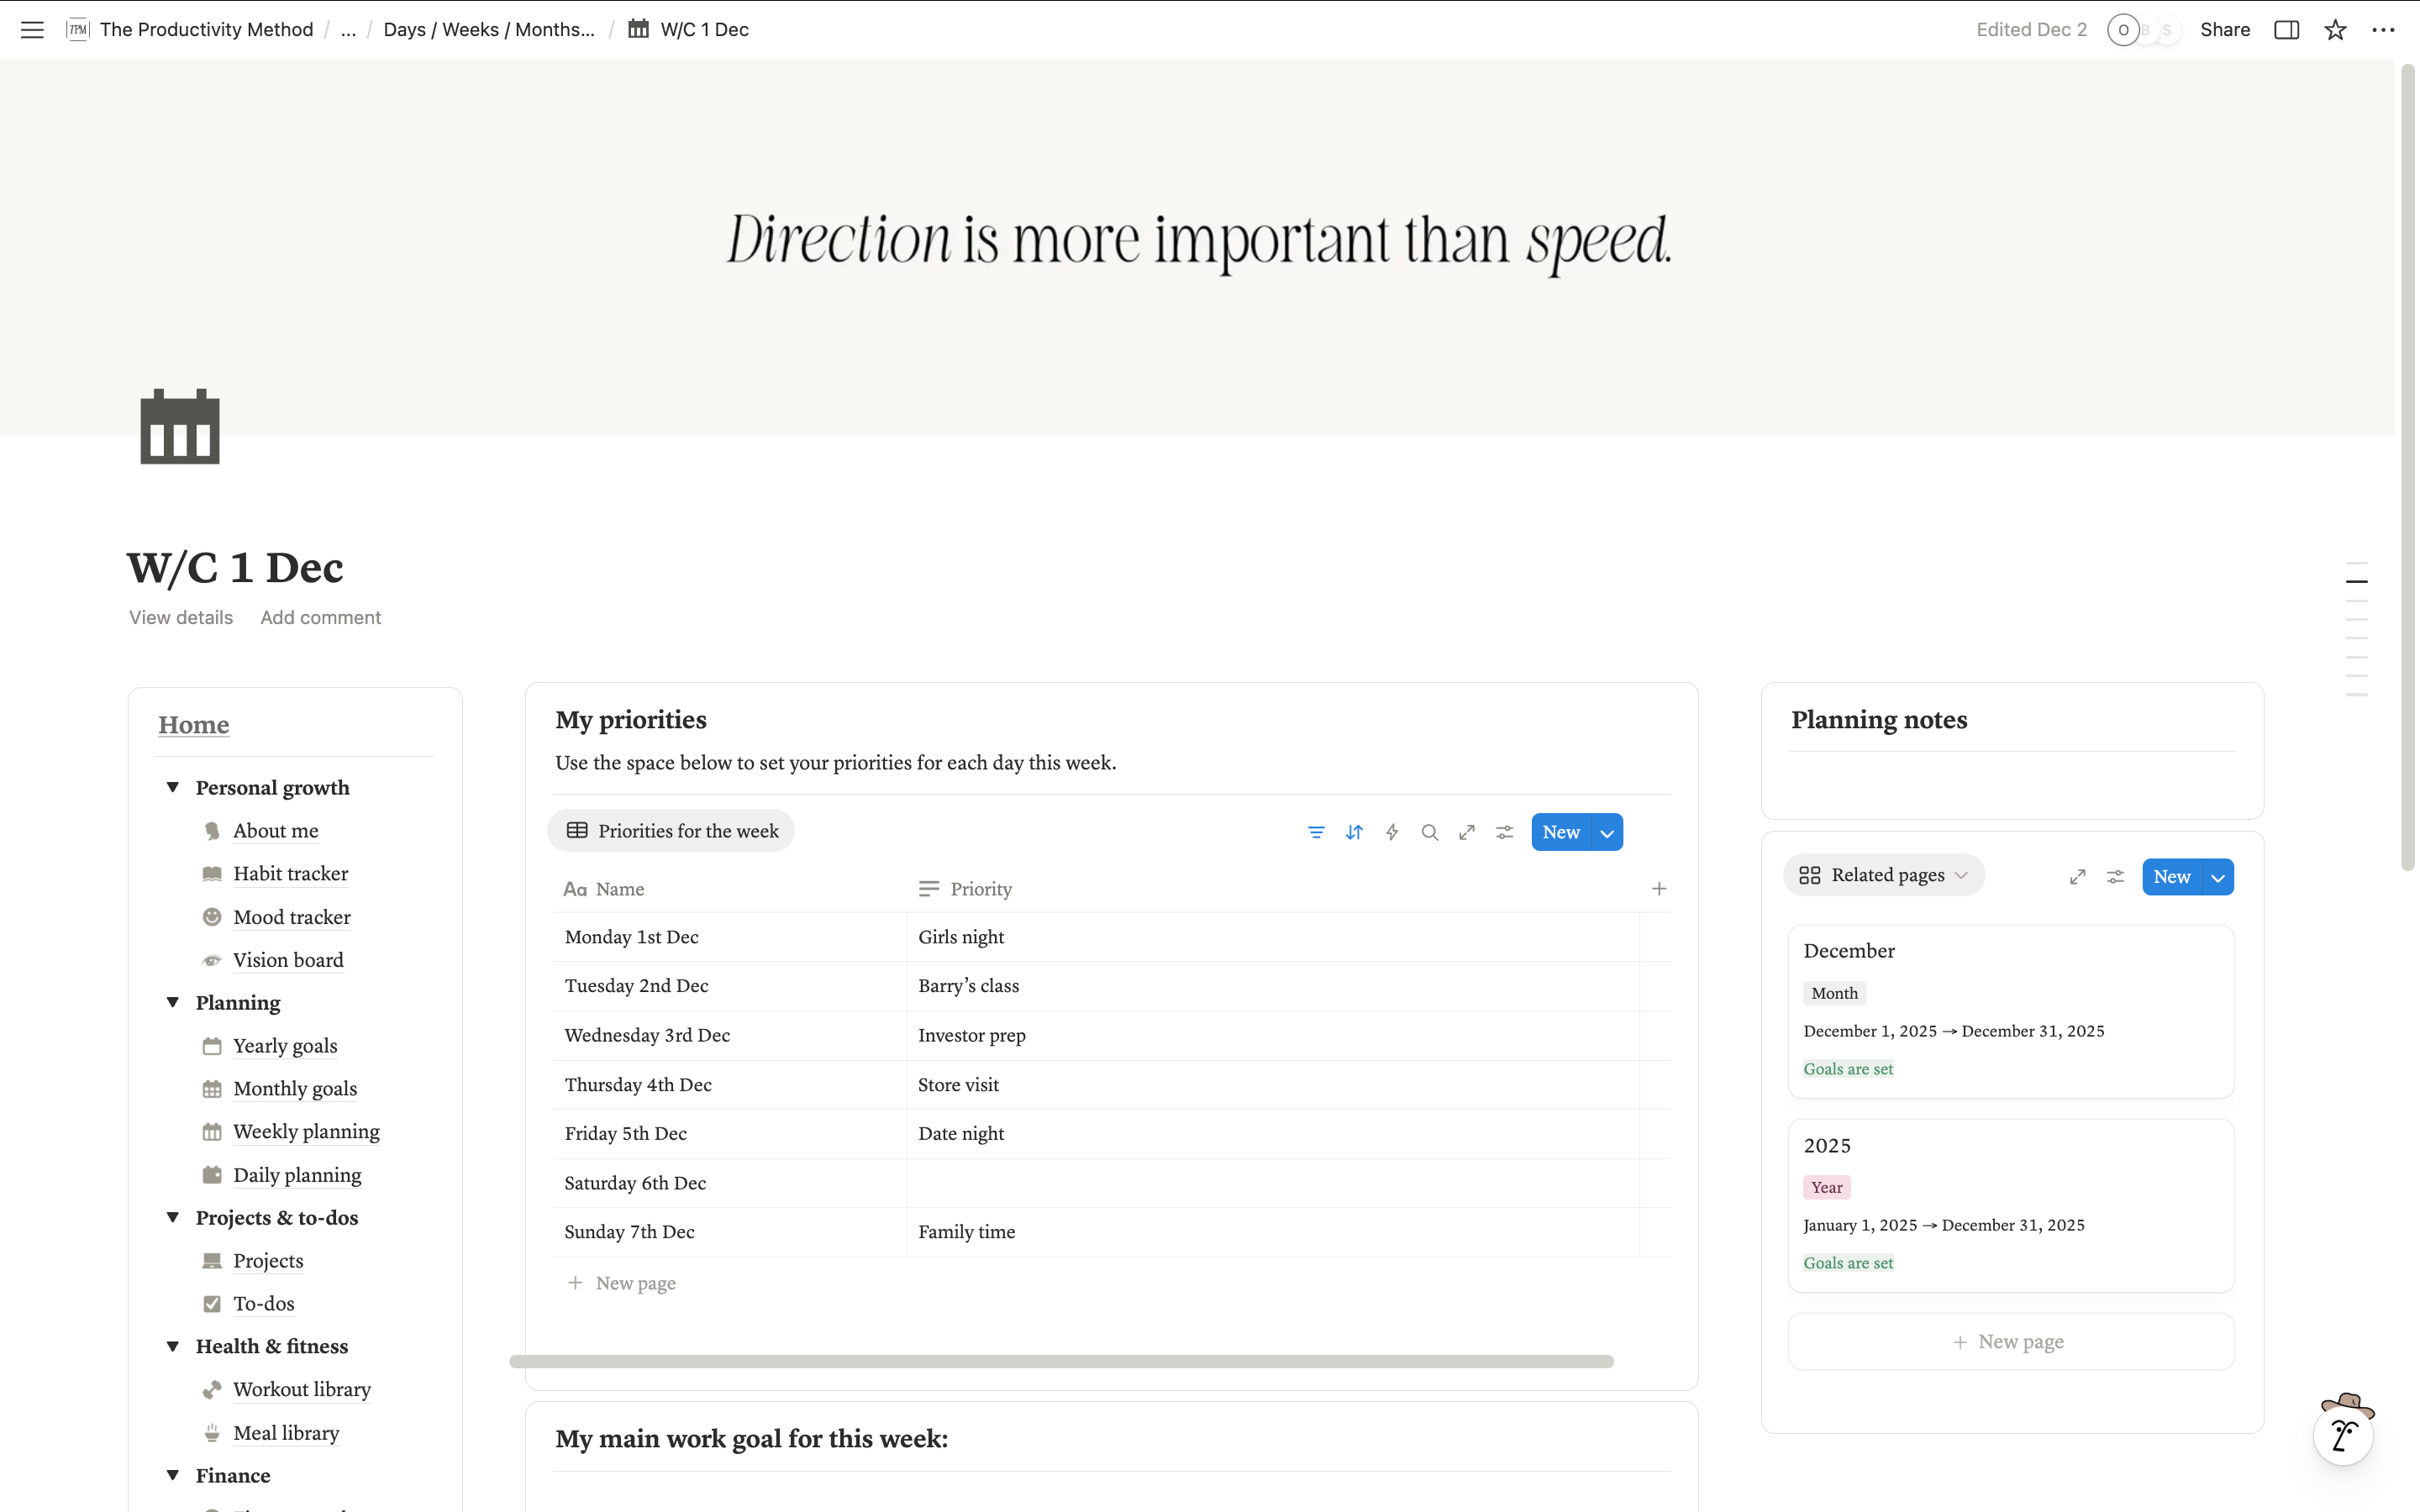Collapse the Personal growth toggle
2420x1512 pixels.
[173, 788]
